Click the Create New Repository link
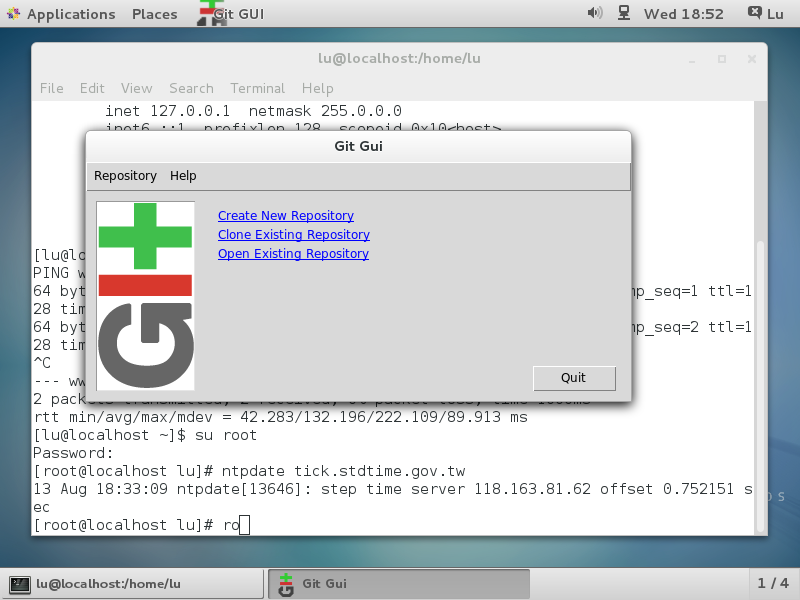This screenshot has width=800, height=600. click(286, 216)
